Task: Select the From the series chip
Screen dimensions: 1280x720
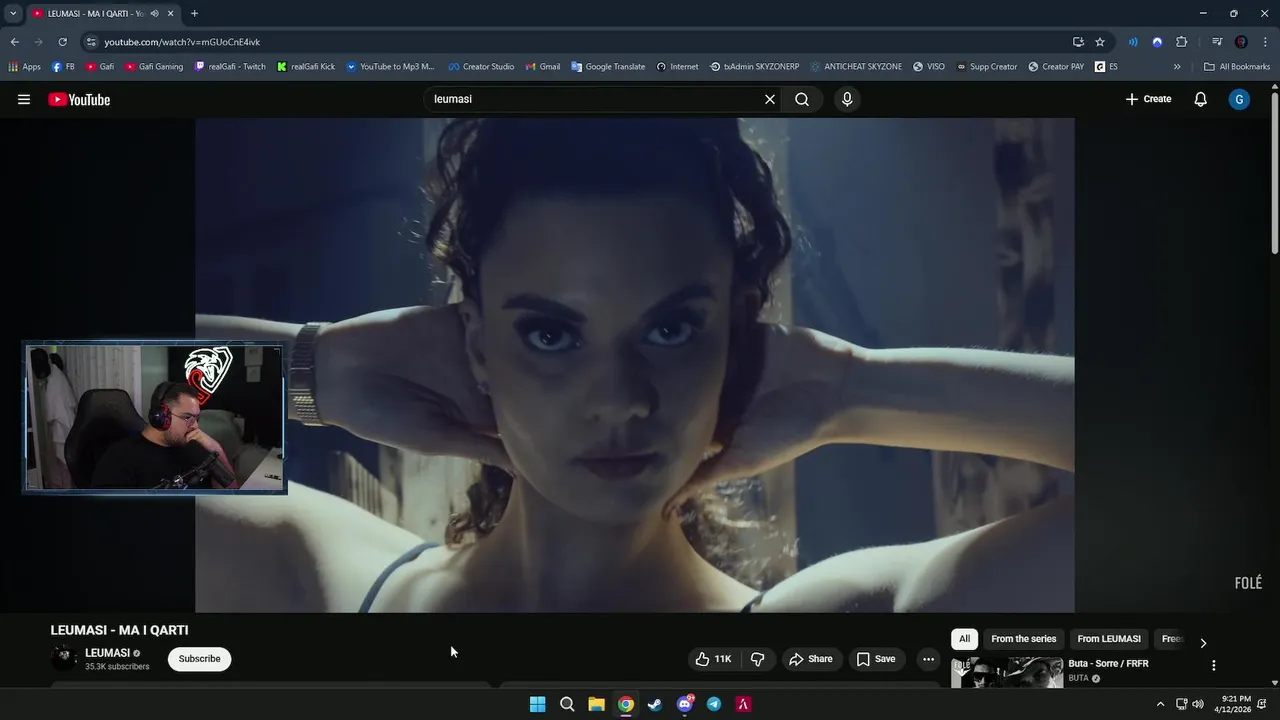Action: click(x=1023, y=639)
